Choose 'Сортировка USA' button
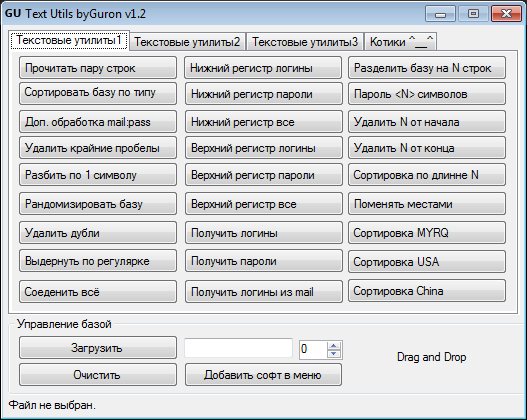Screen dimensions: 527x420 click(427, 261)
